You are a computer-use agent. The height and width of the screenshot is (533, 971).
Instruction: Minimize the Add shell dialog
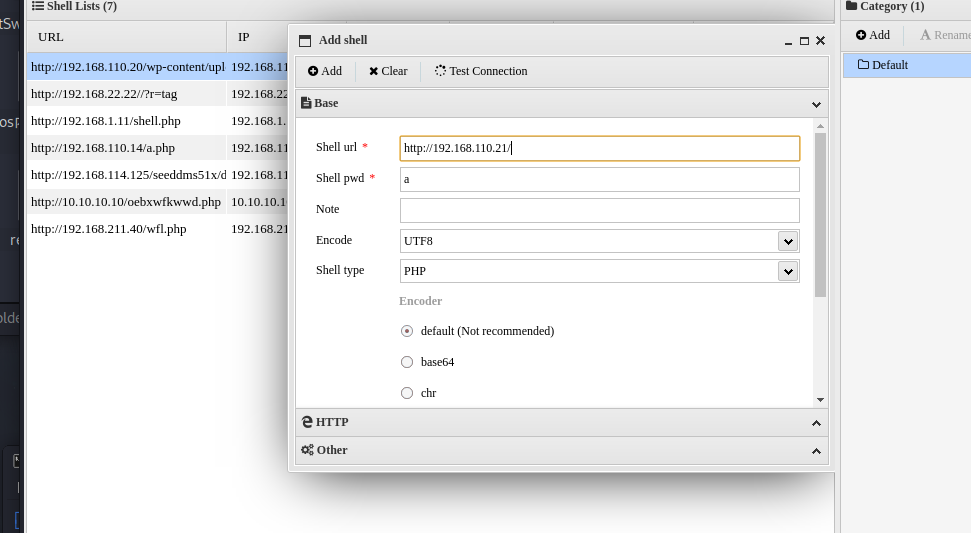point(788,41)
